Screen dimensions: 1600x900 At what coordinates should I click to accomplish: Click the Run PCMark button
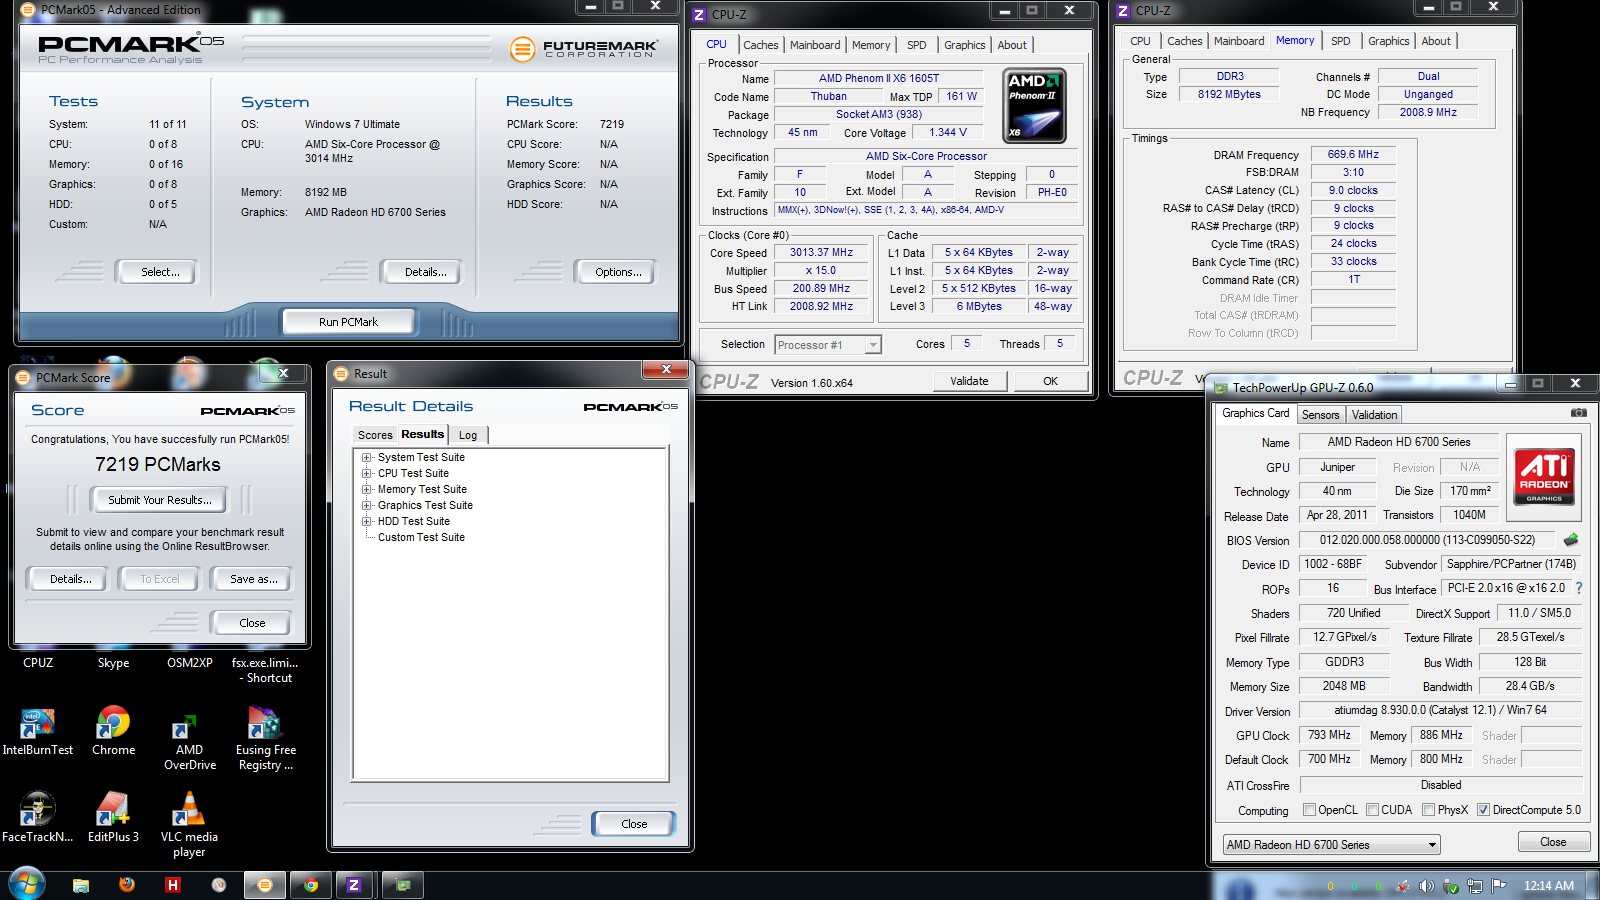(x=348, y=322)
